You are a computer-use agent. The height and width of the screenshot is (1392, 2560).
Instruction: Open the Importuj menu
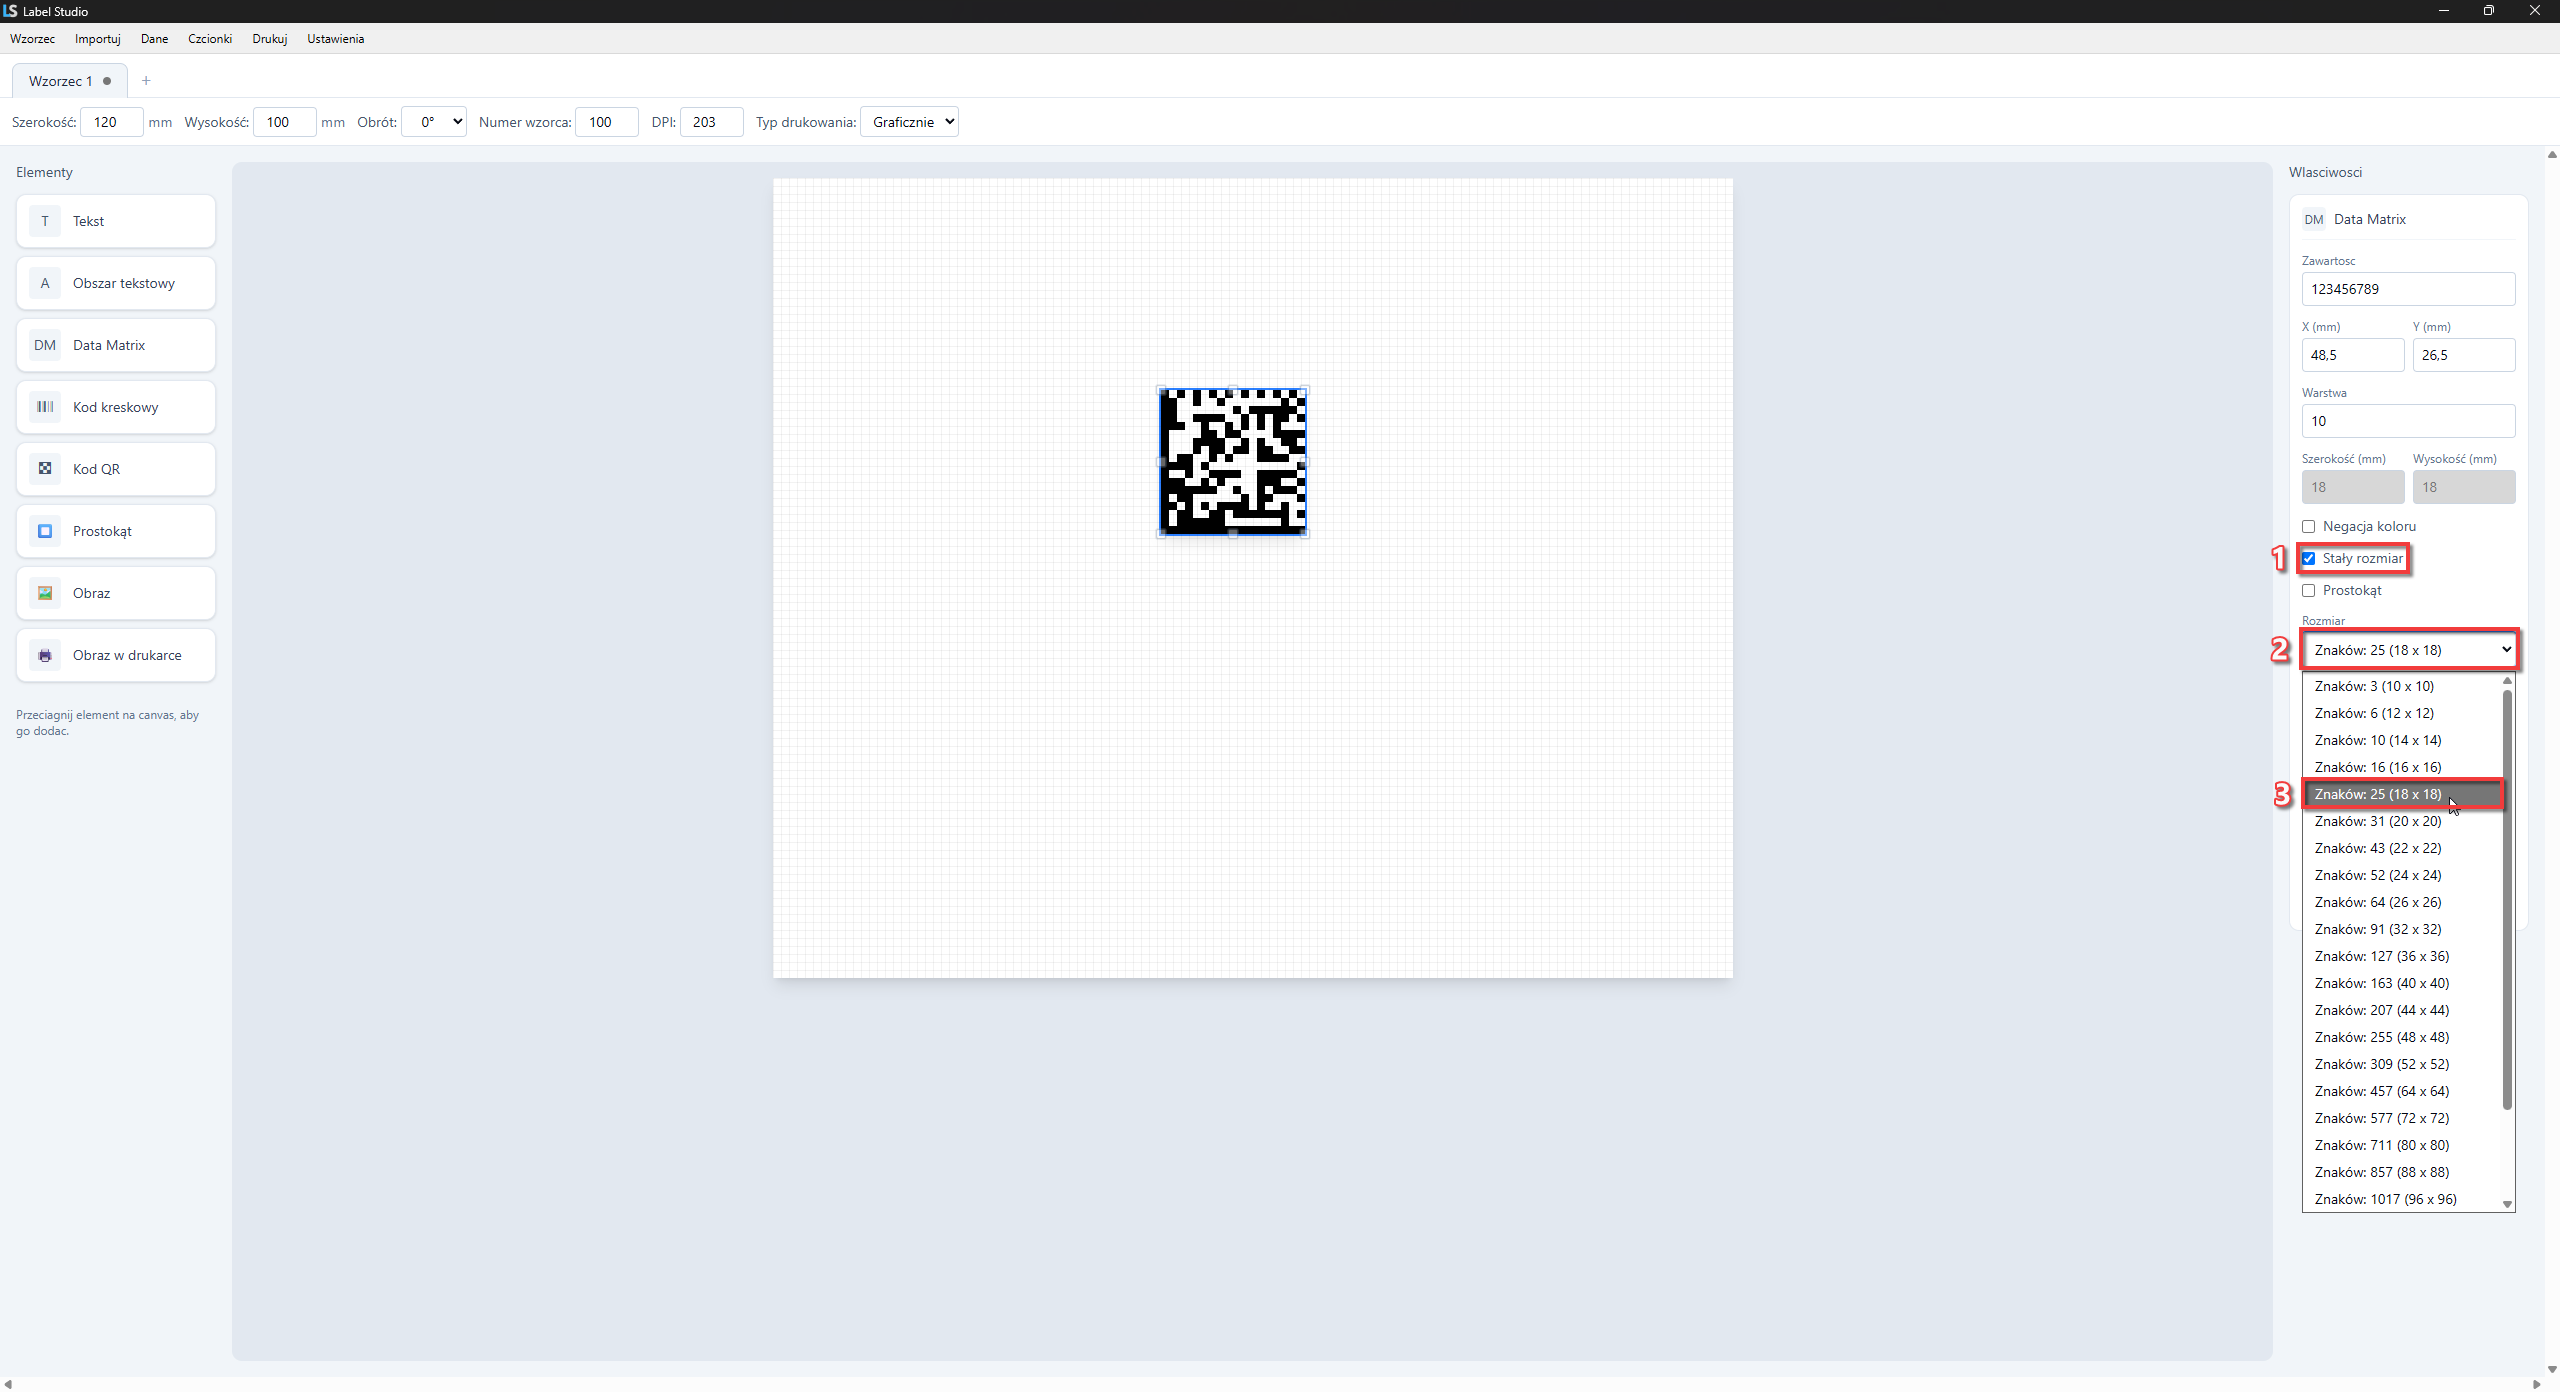click(98, 39)
